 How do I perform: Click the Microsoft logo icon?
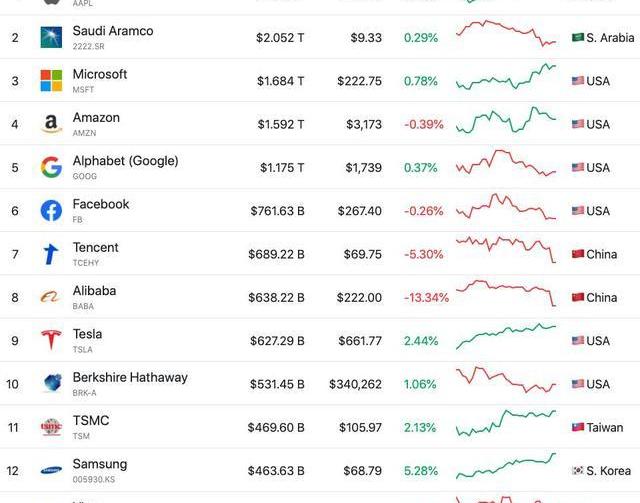tap(51, 81)
